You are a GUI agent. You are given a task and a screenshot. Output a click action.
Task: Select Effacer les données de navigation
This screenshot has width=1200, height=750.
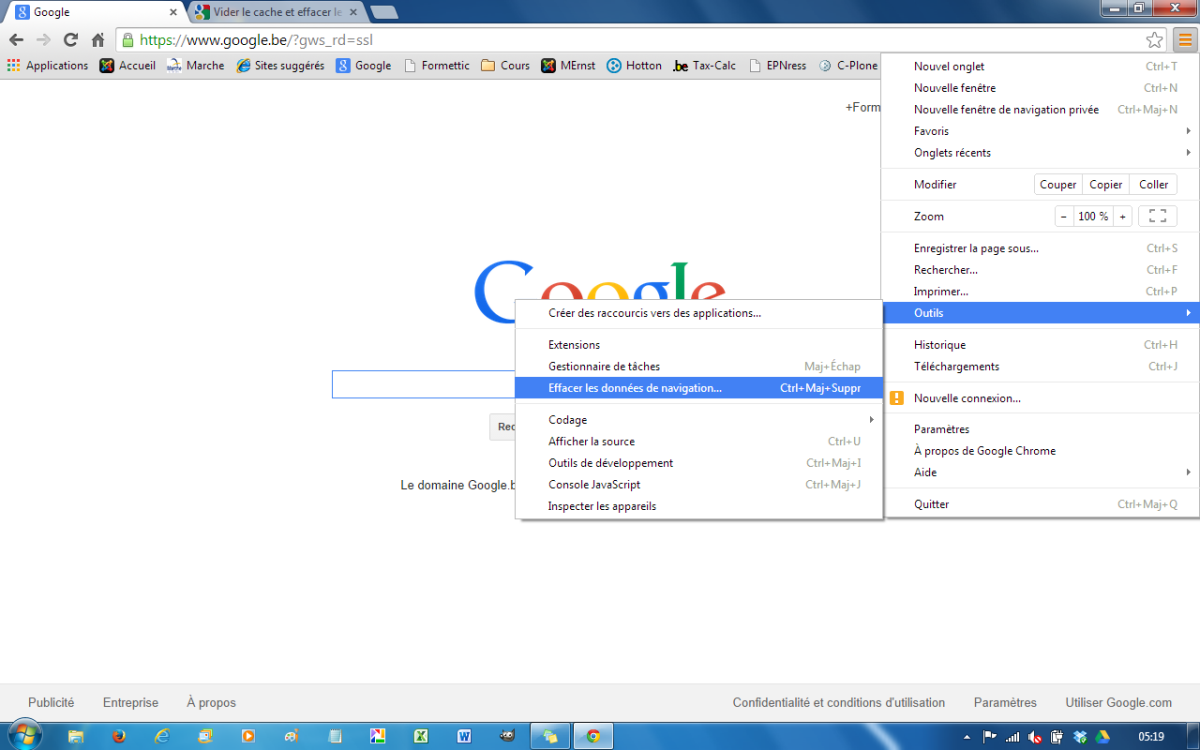point(699,388)
